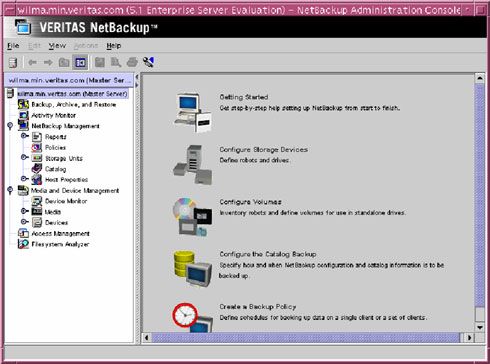Open the Actions menu
The image size is (490, 364).
coord(86,46)
